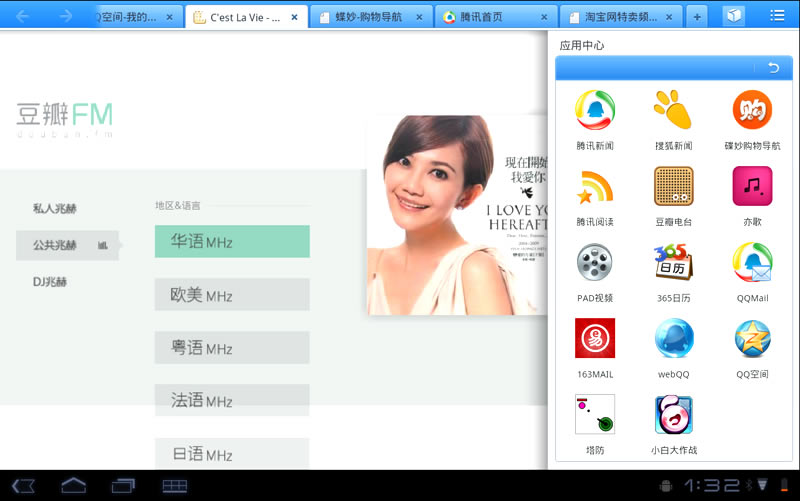The height and width of the screenshot is (501, 800).
Task: Close the C'est La Vie tab
Action: (x=294, y=17)
